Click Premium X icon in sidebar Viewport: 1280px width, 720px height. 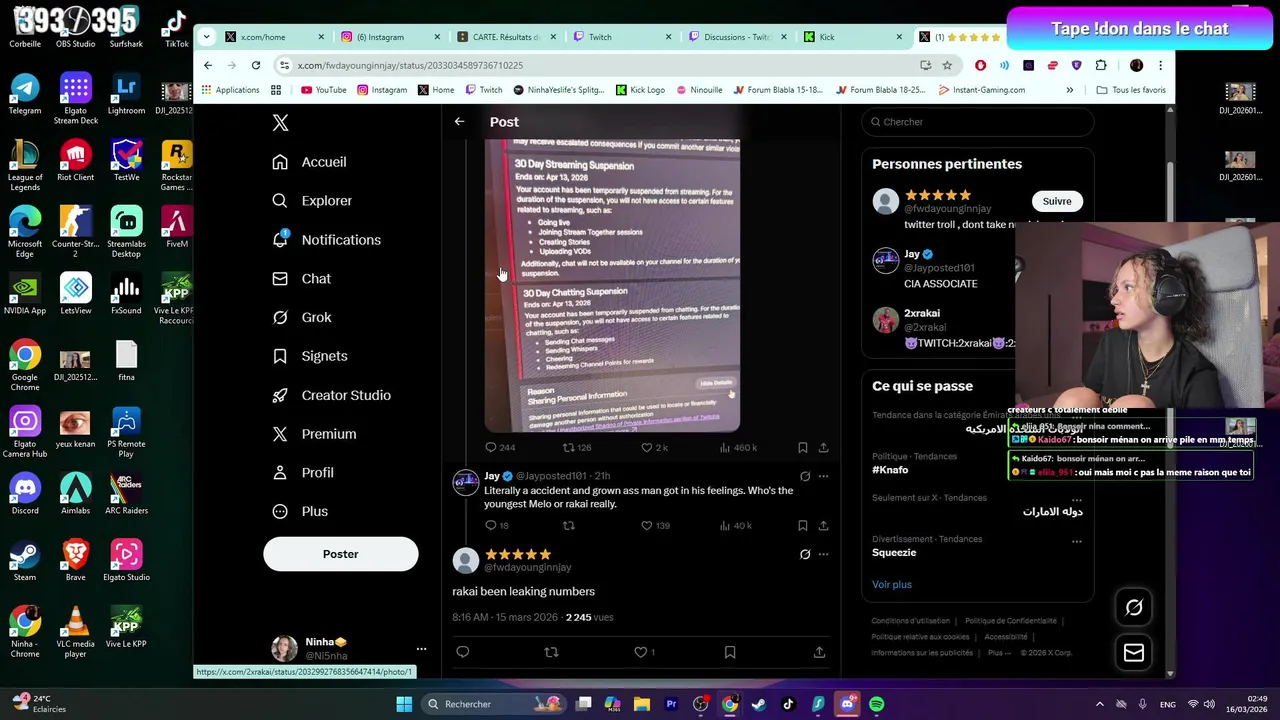tap(280, 434)
